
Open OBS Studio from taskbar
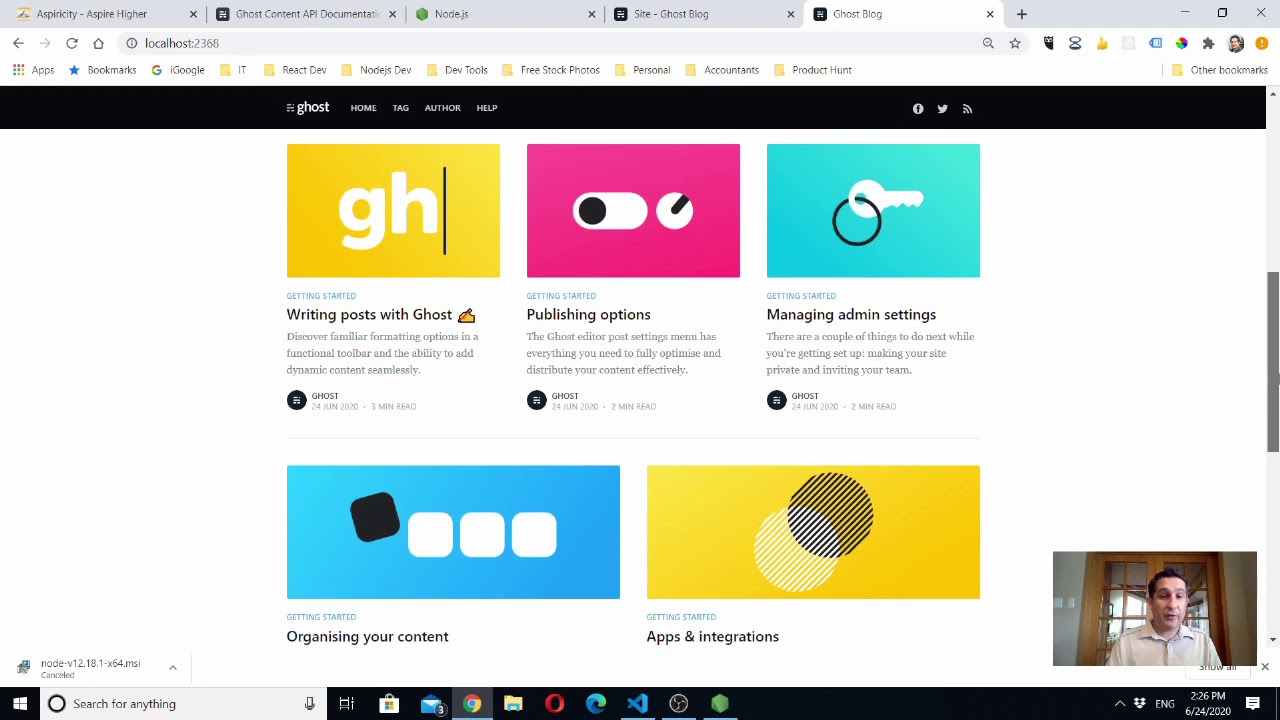678,704
